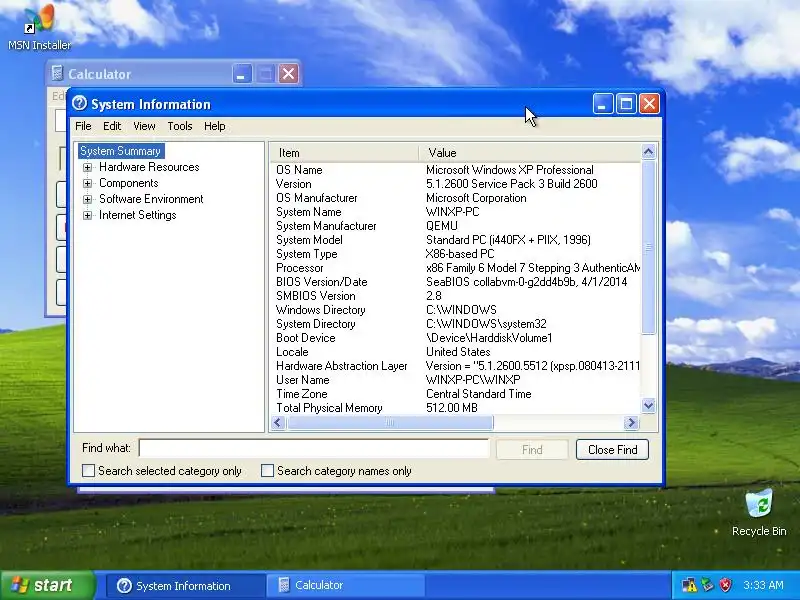
Task: Click the horizontal scrollbar thumb
Action: (390, 422)
